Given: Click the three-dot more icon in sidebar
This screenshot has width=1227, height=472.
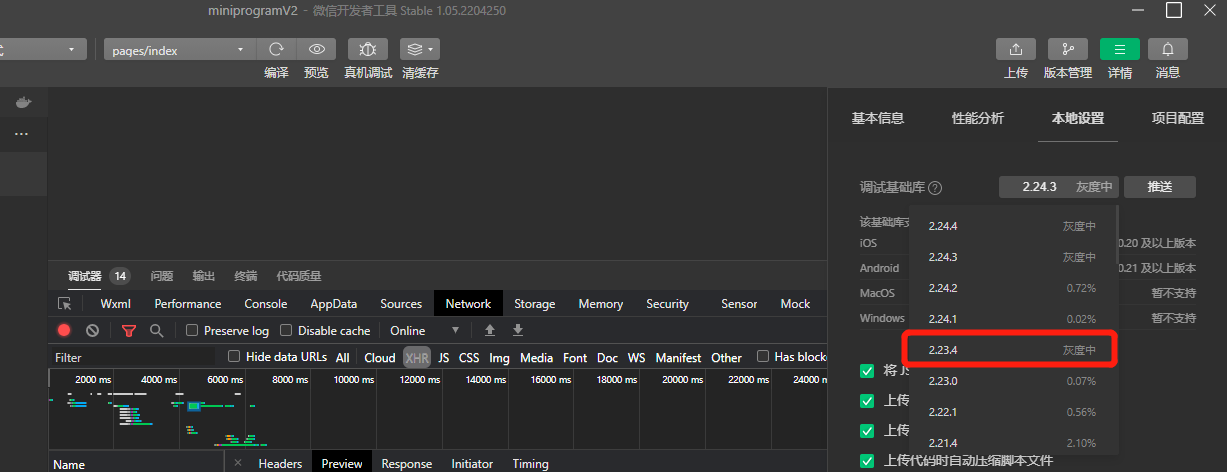Looking at the screenshot, I should coord(22,134).
